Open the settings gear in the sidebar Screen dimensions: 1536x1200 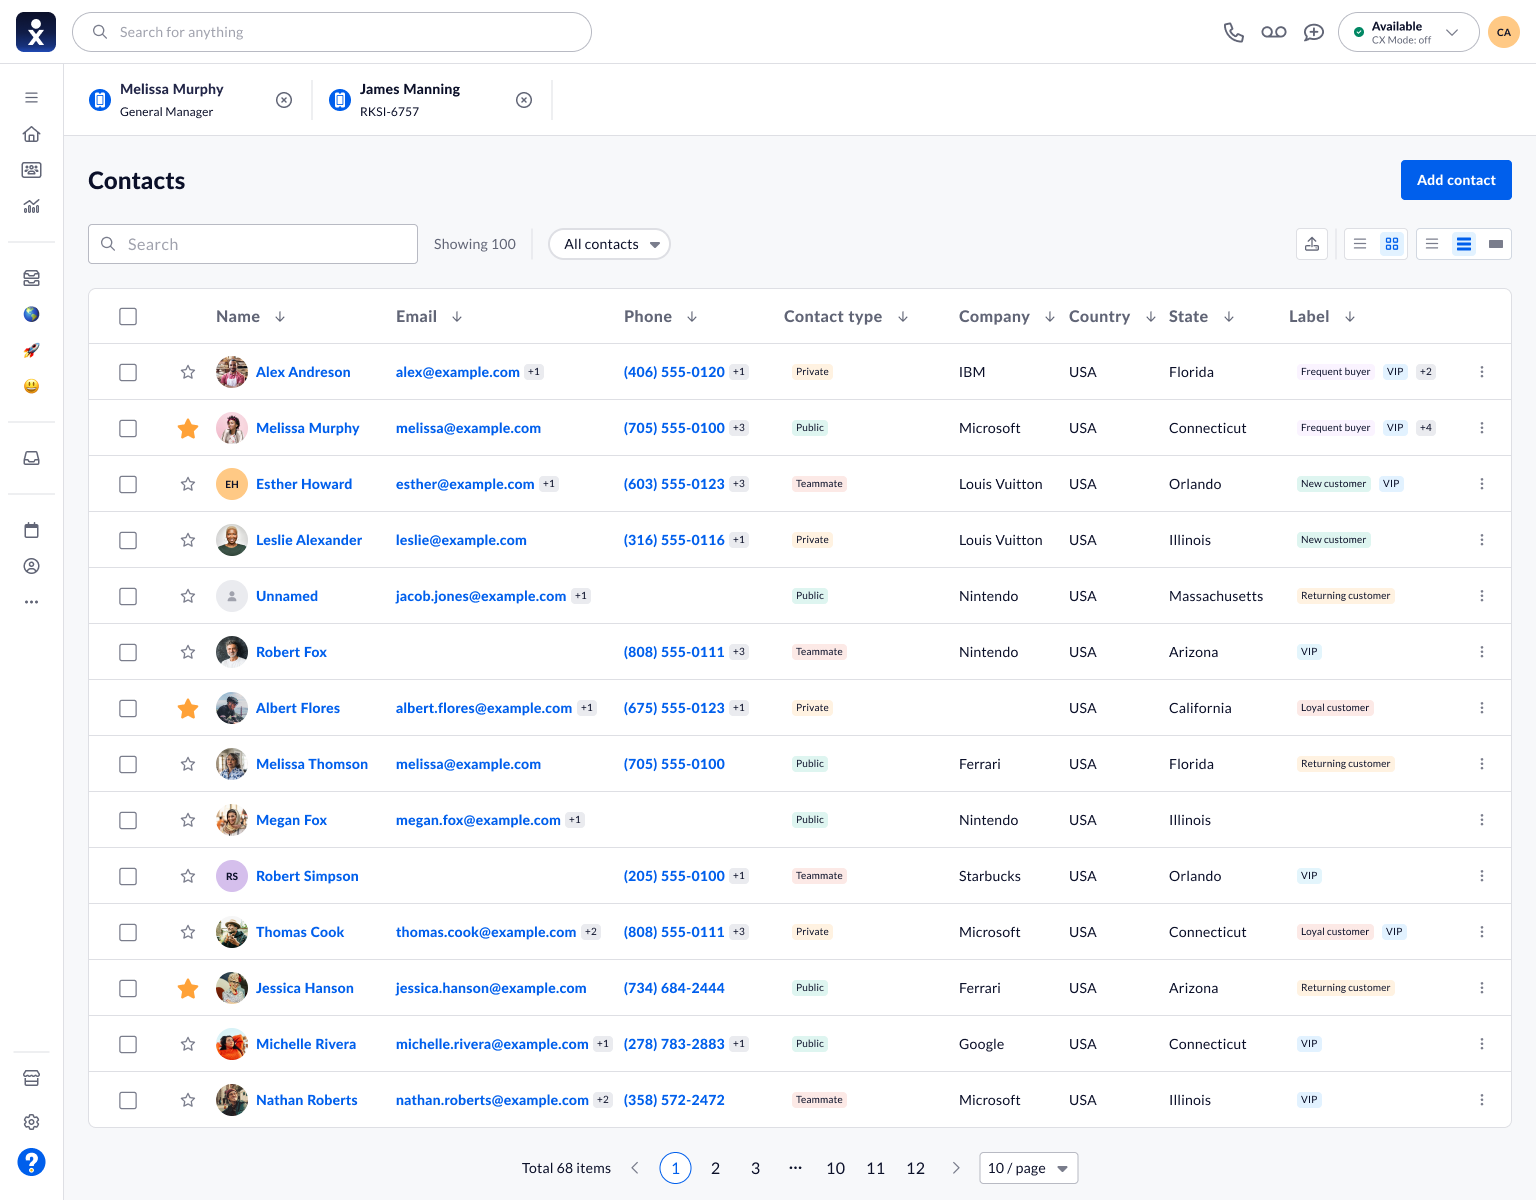pyautogui.click(x=32, y=1122)
